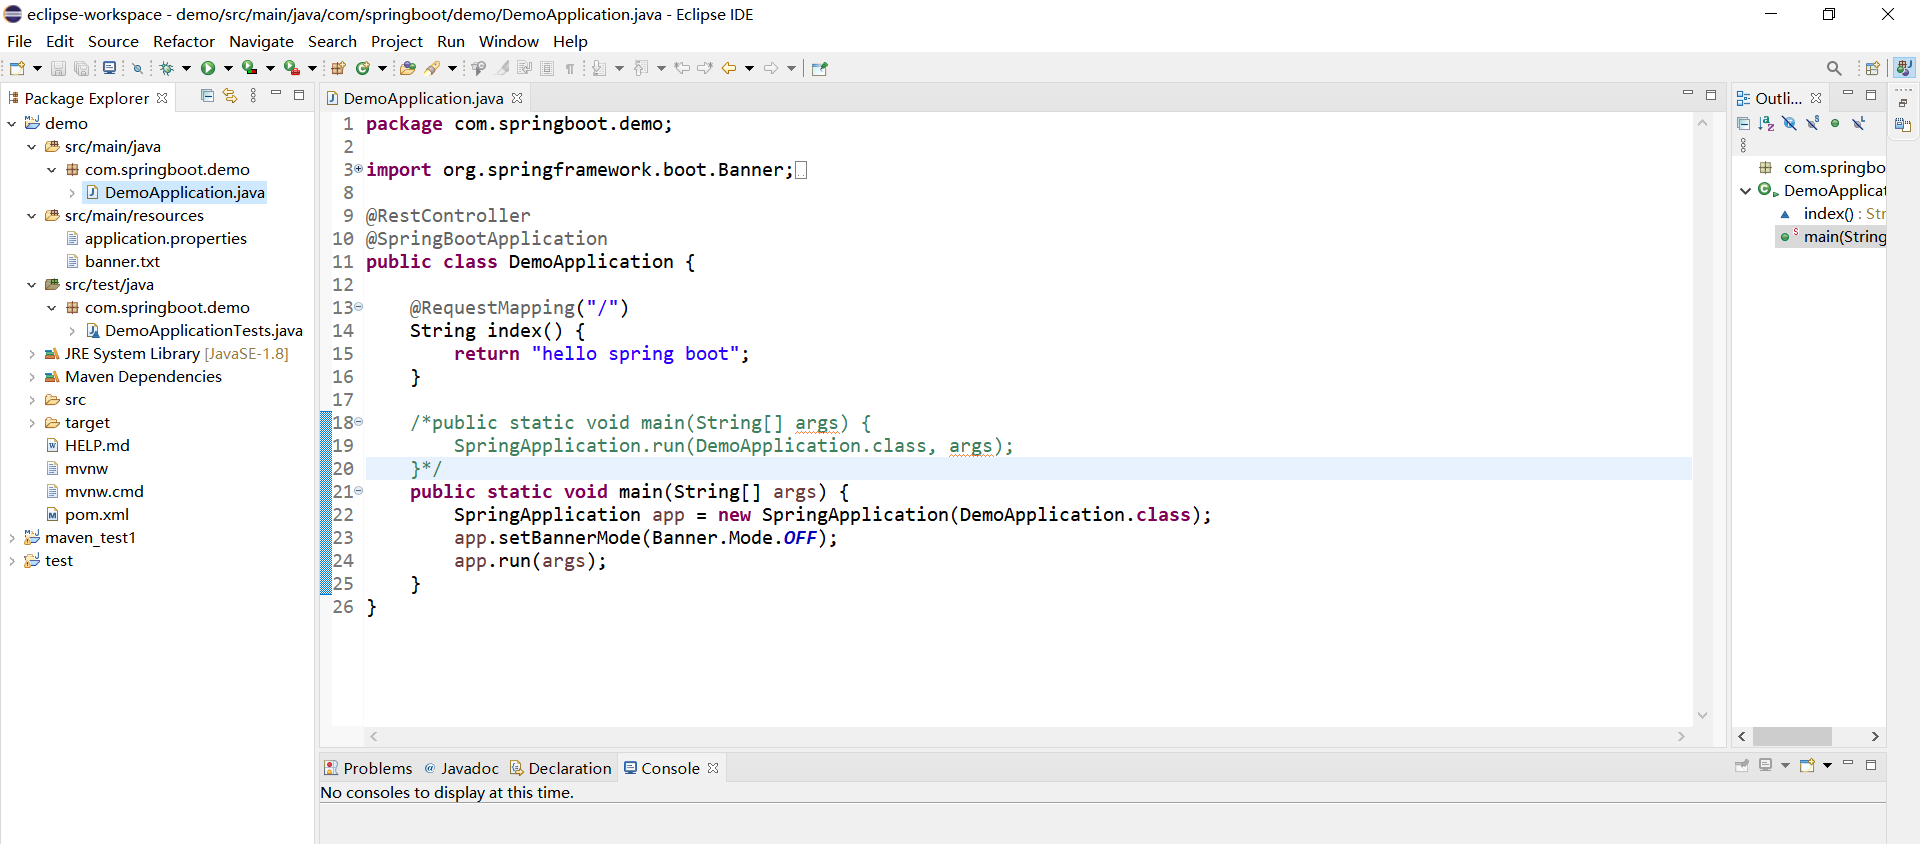Image resolution: width=1920 pixels, height=844 pixels.
Task: Expand the Maven Dependencies node
Action: click(x=32, y=377)
